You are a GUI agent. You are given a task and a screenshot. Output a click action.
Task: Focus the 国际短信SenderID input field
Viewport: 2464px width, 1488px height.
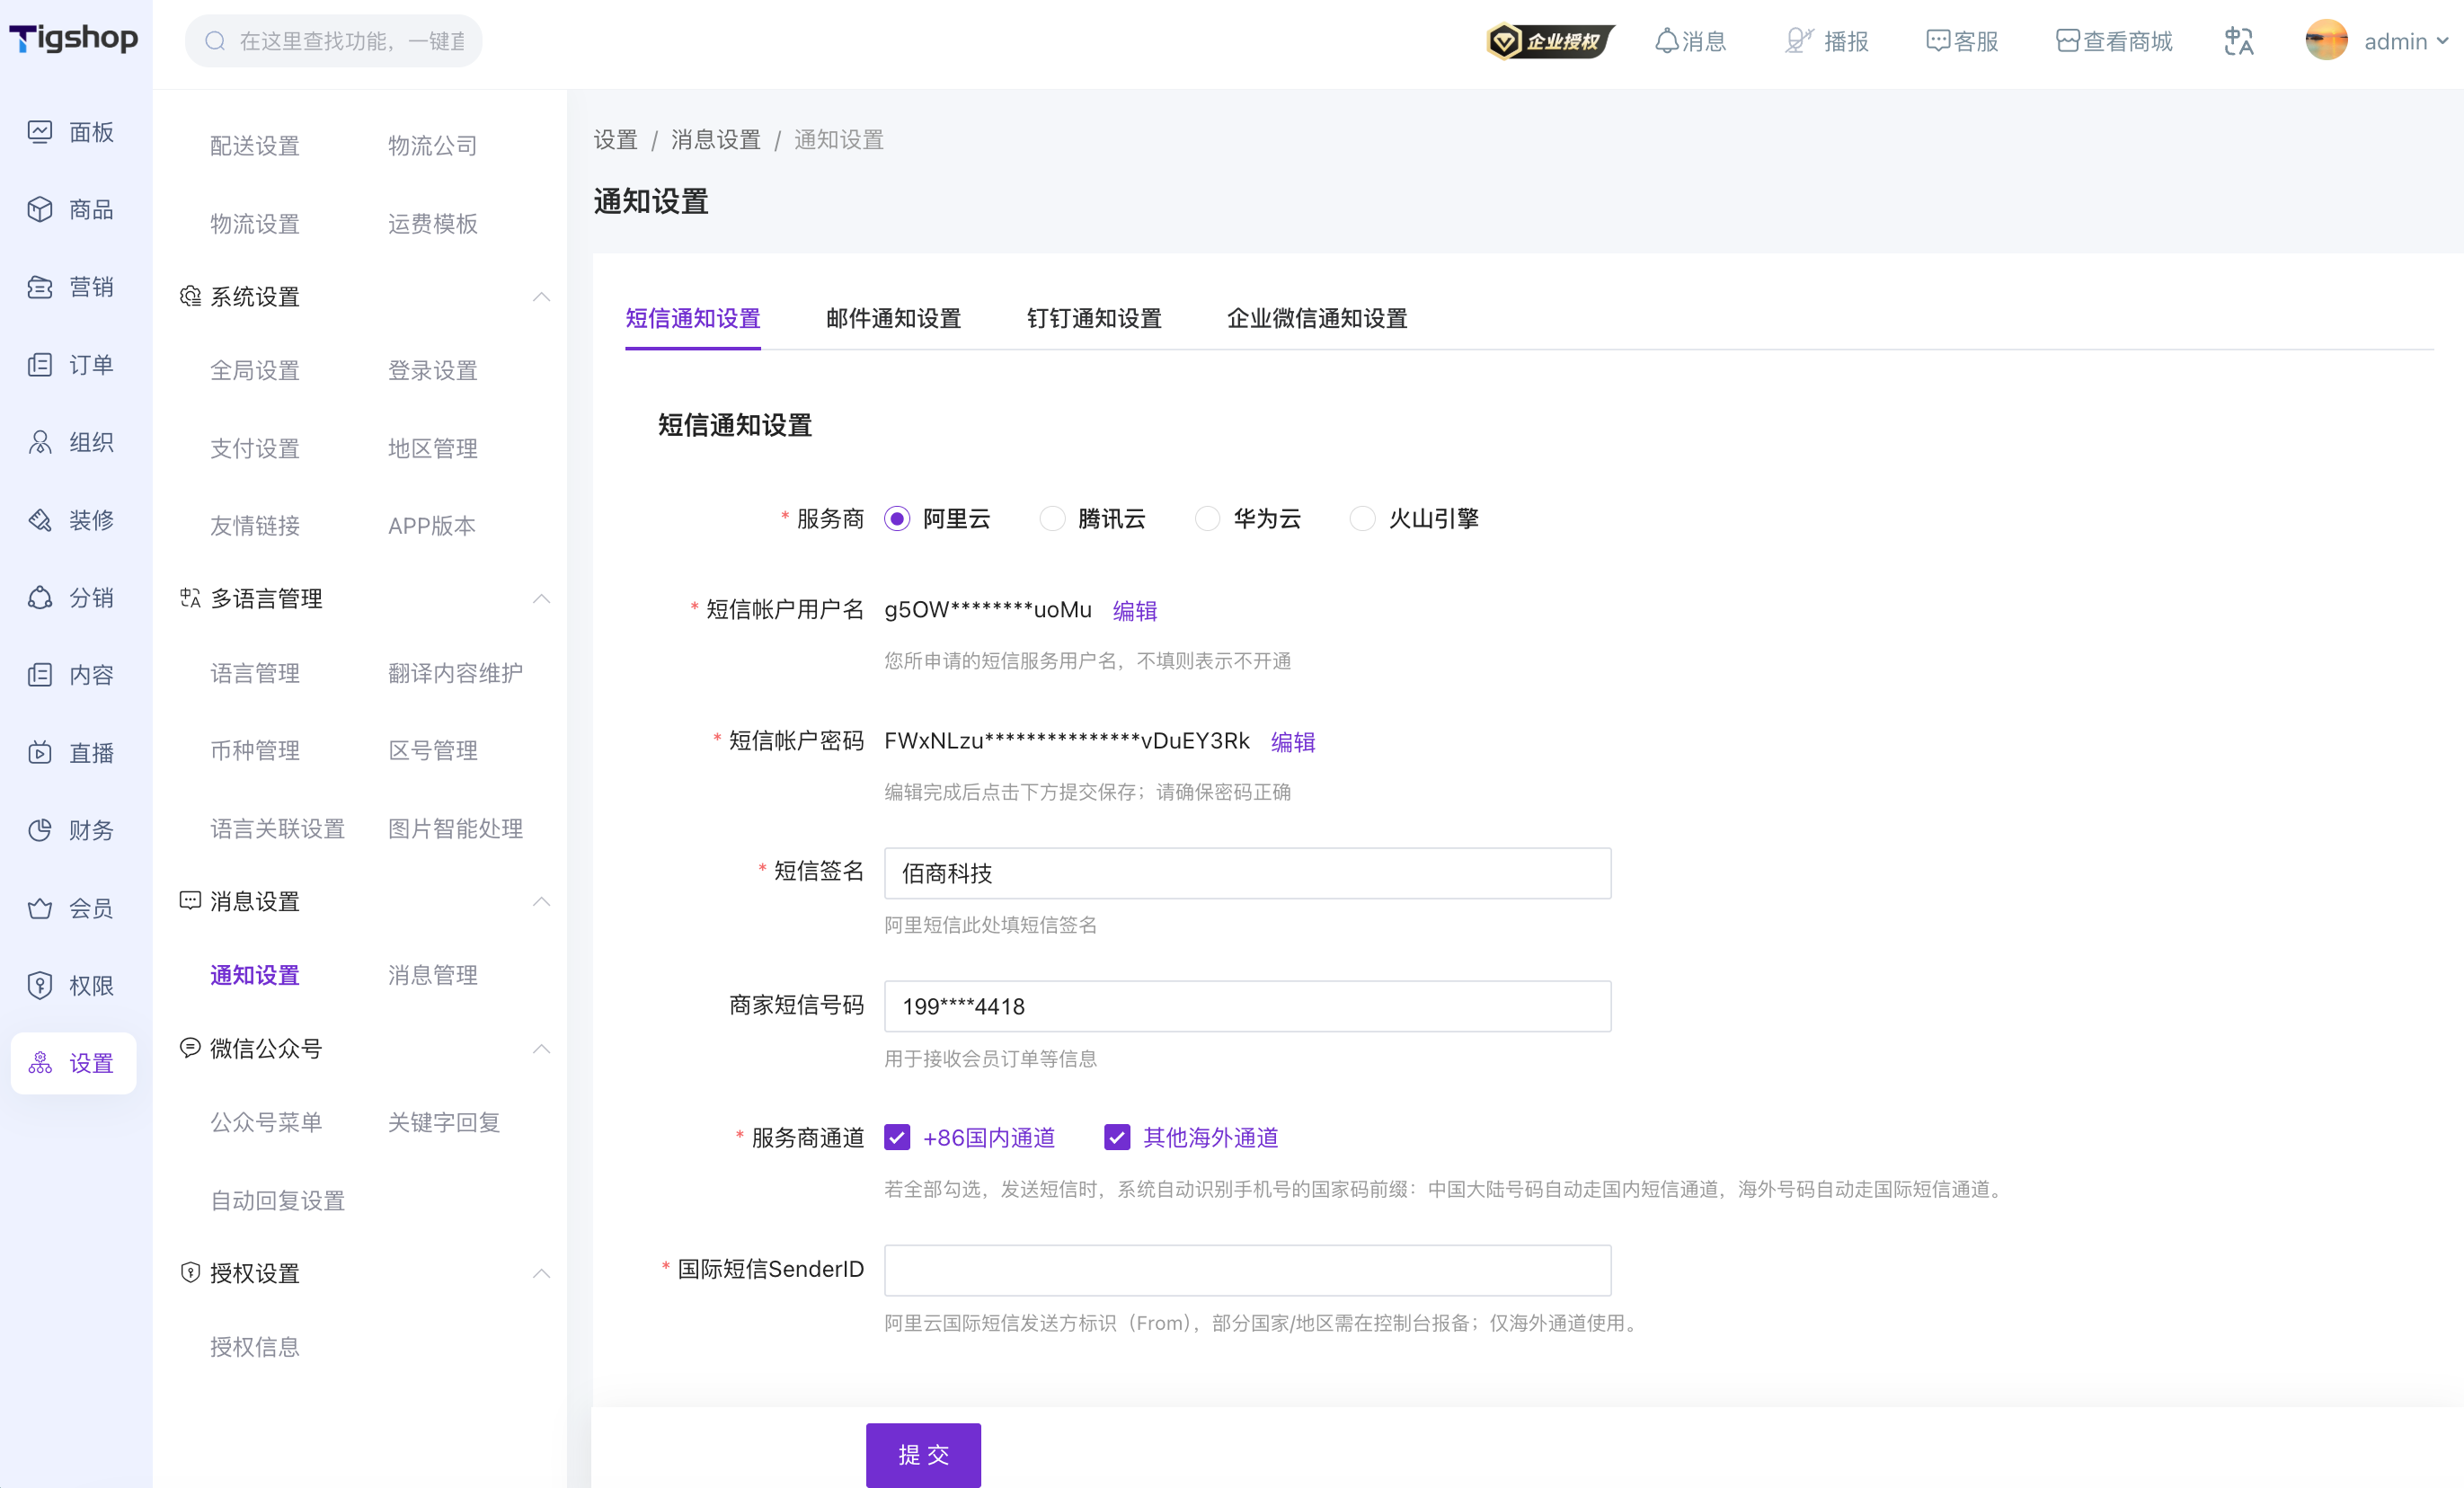coord(1247,1270)
